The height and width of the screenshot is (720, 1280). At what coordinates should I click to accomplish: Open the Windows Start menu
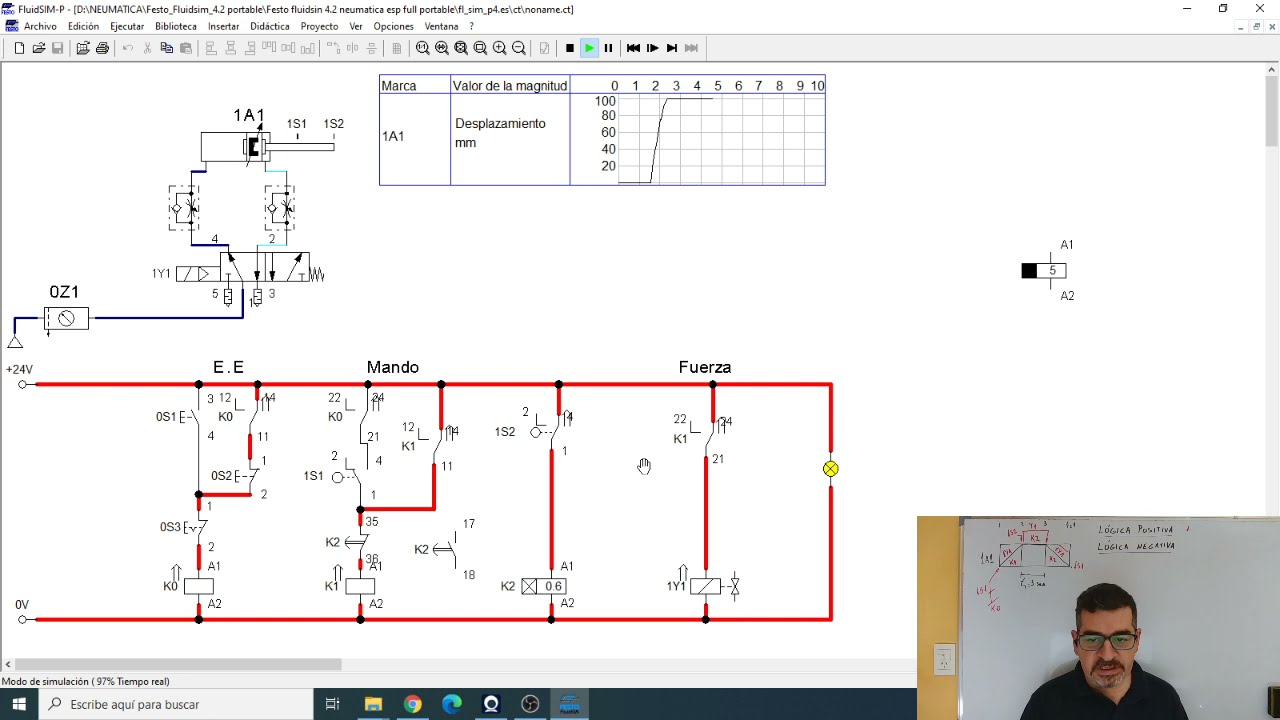tap(19, 704)
